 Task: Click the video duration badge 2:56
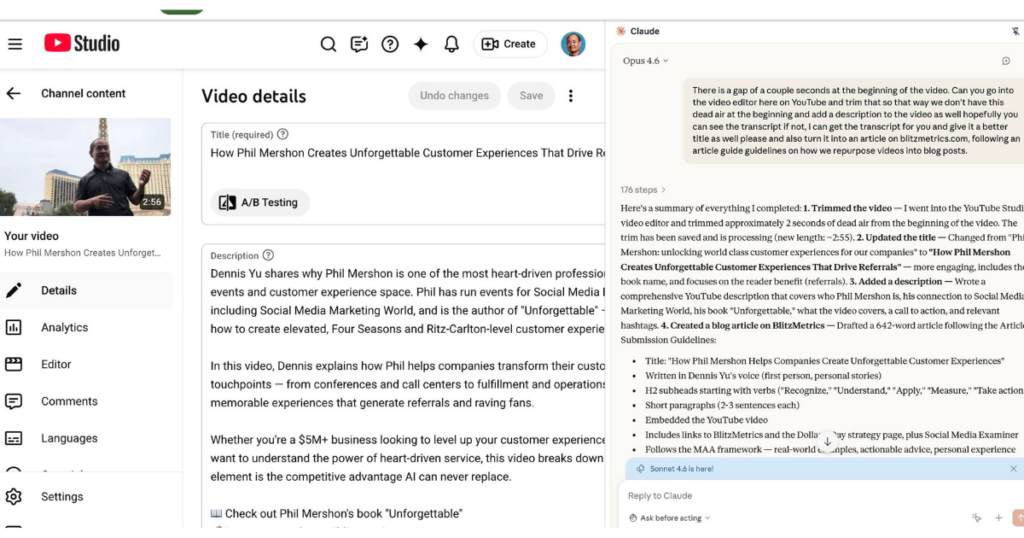coord(152,202)
